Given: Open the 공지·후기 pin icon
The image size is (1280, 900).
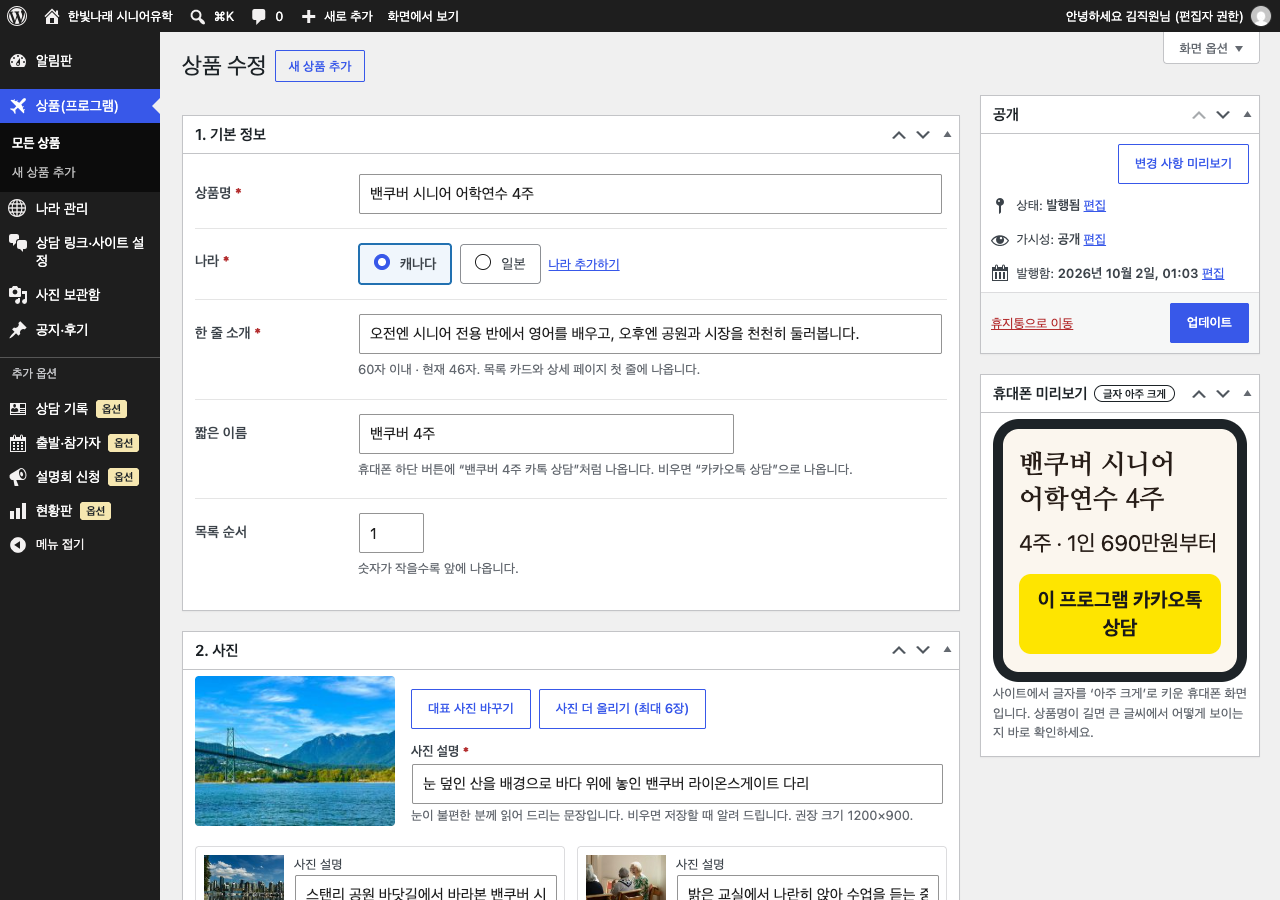Looking at the screenshot, I should pos(18,329).
